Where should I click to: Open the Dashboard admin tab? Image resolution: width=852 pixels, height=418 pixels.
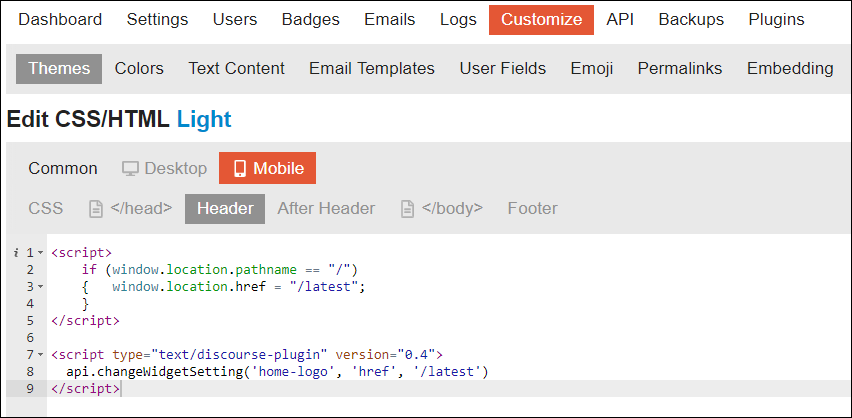60,20
